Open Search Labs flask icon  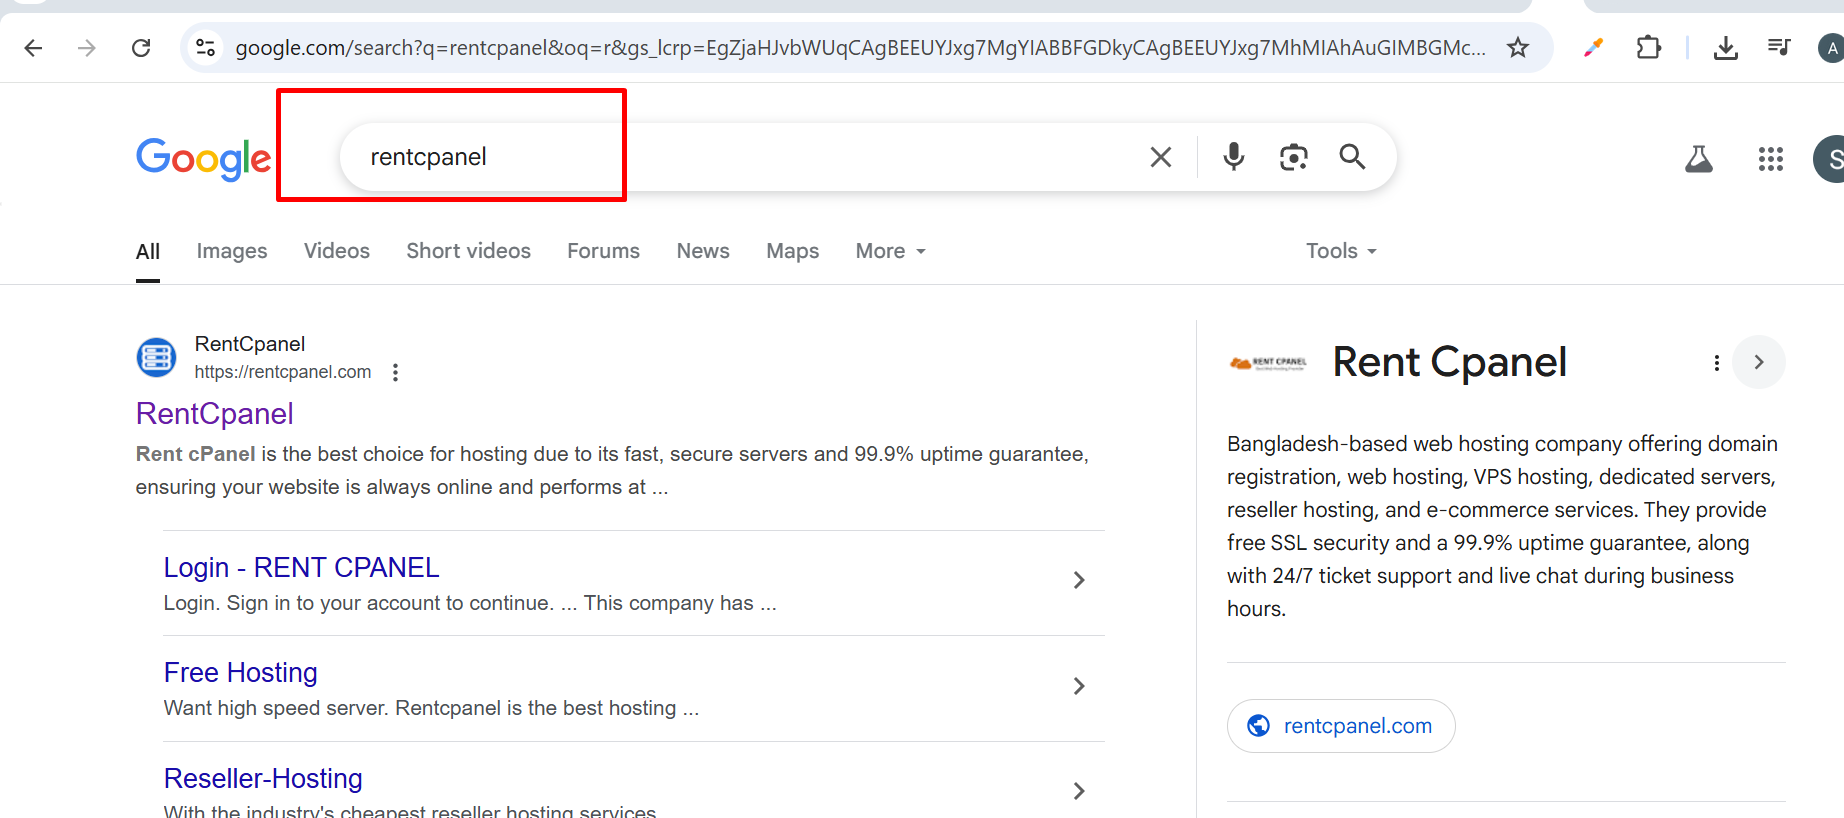(1699, 159)
